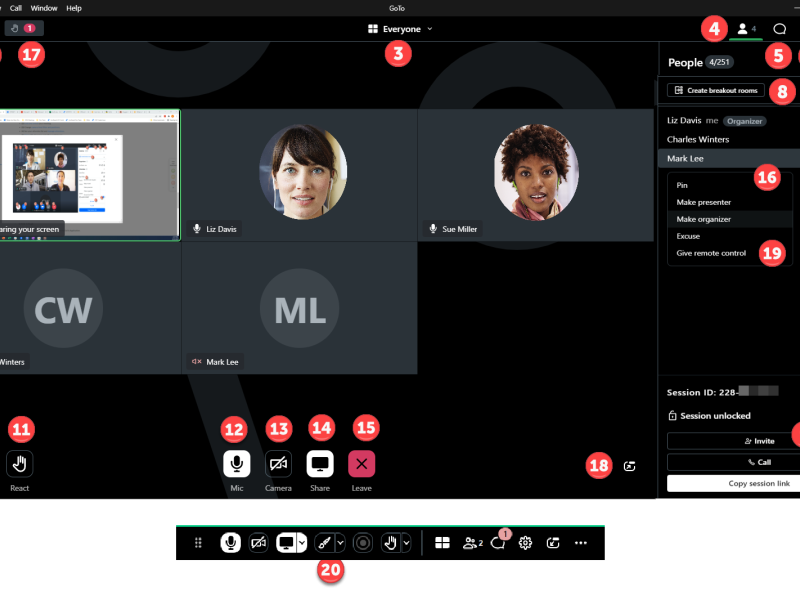
Task: Expand the reactions dropdown arrow on floating toolbar
Action: tap(407, 543)
